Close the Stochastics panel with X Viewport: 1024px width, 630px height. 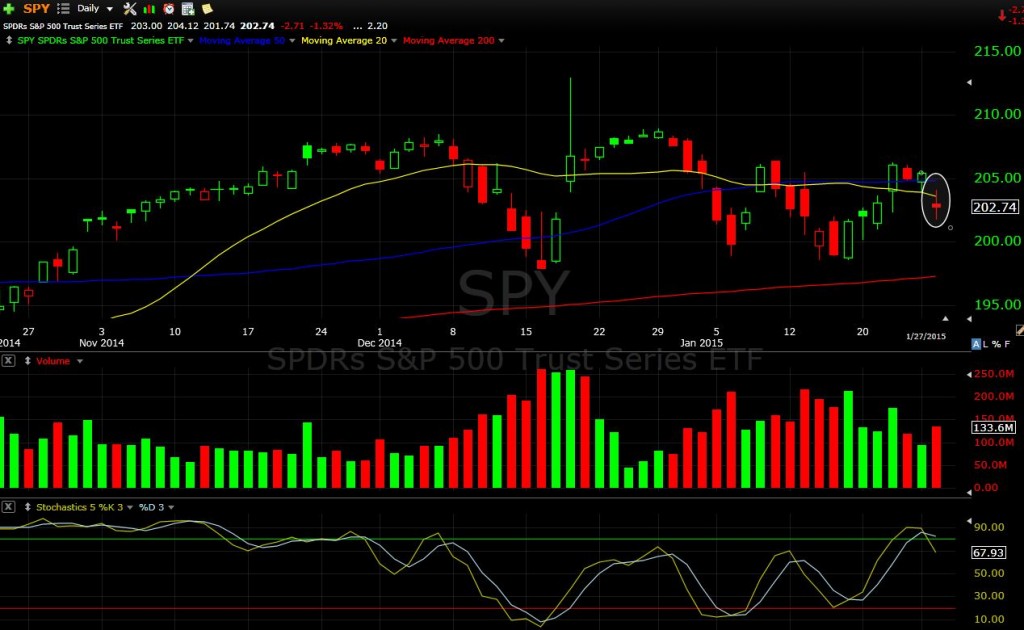(8, 507)
